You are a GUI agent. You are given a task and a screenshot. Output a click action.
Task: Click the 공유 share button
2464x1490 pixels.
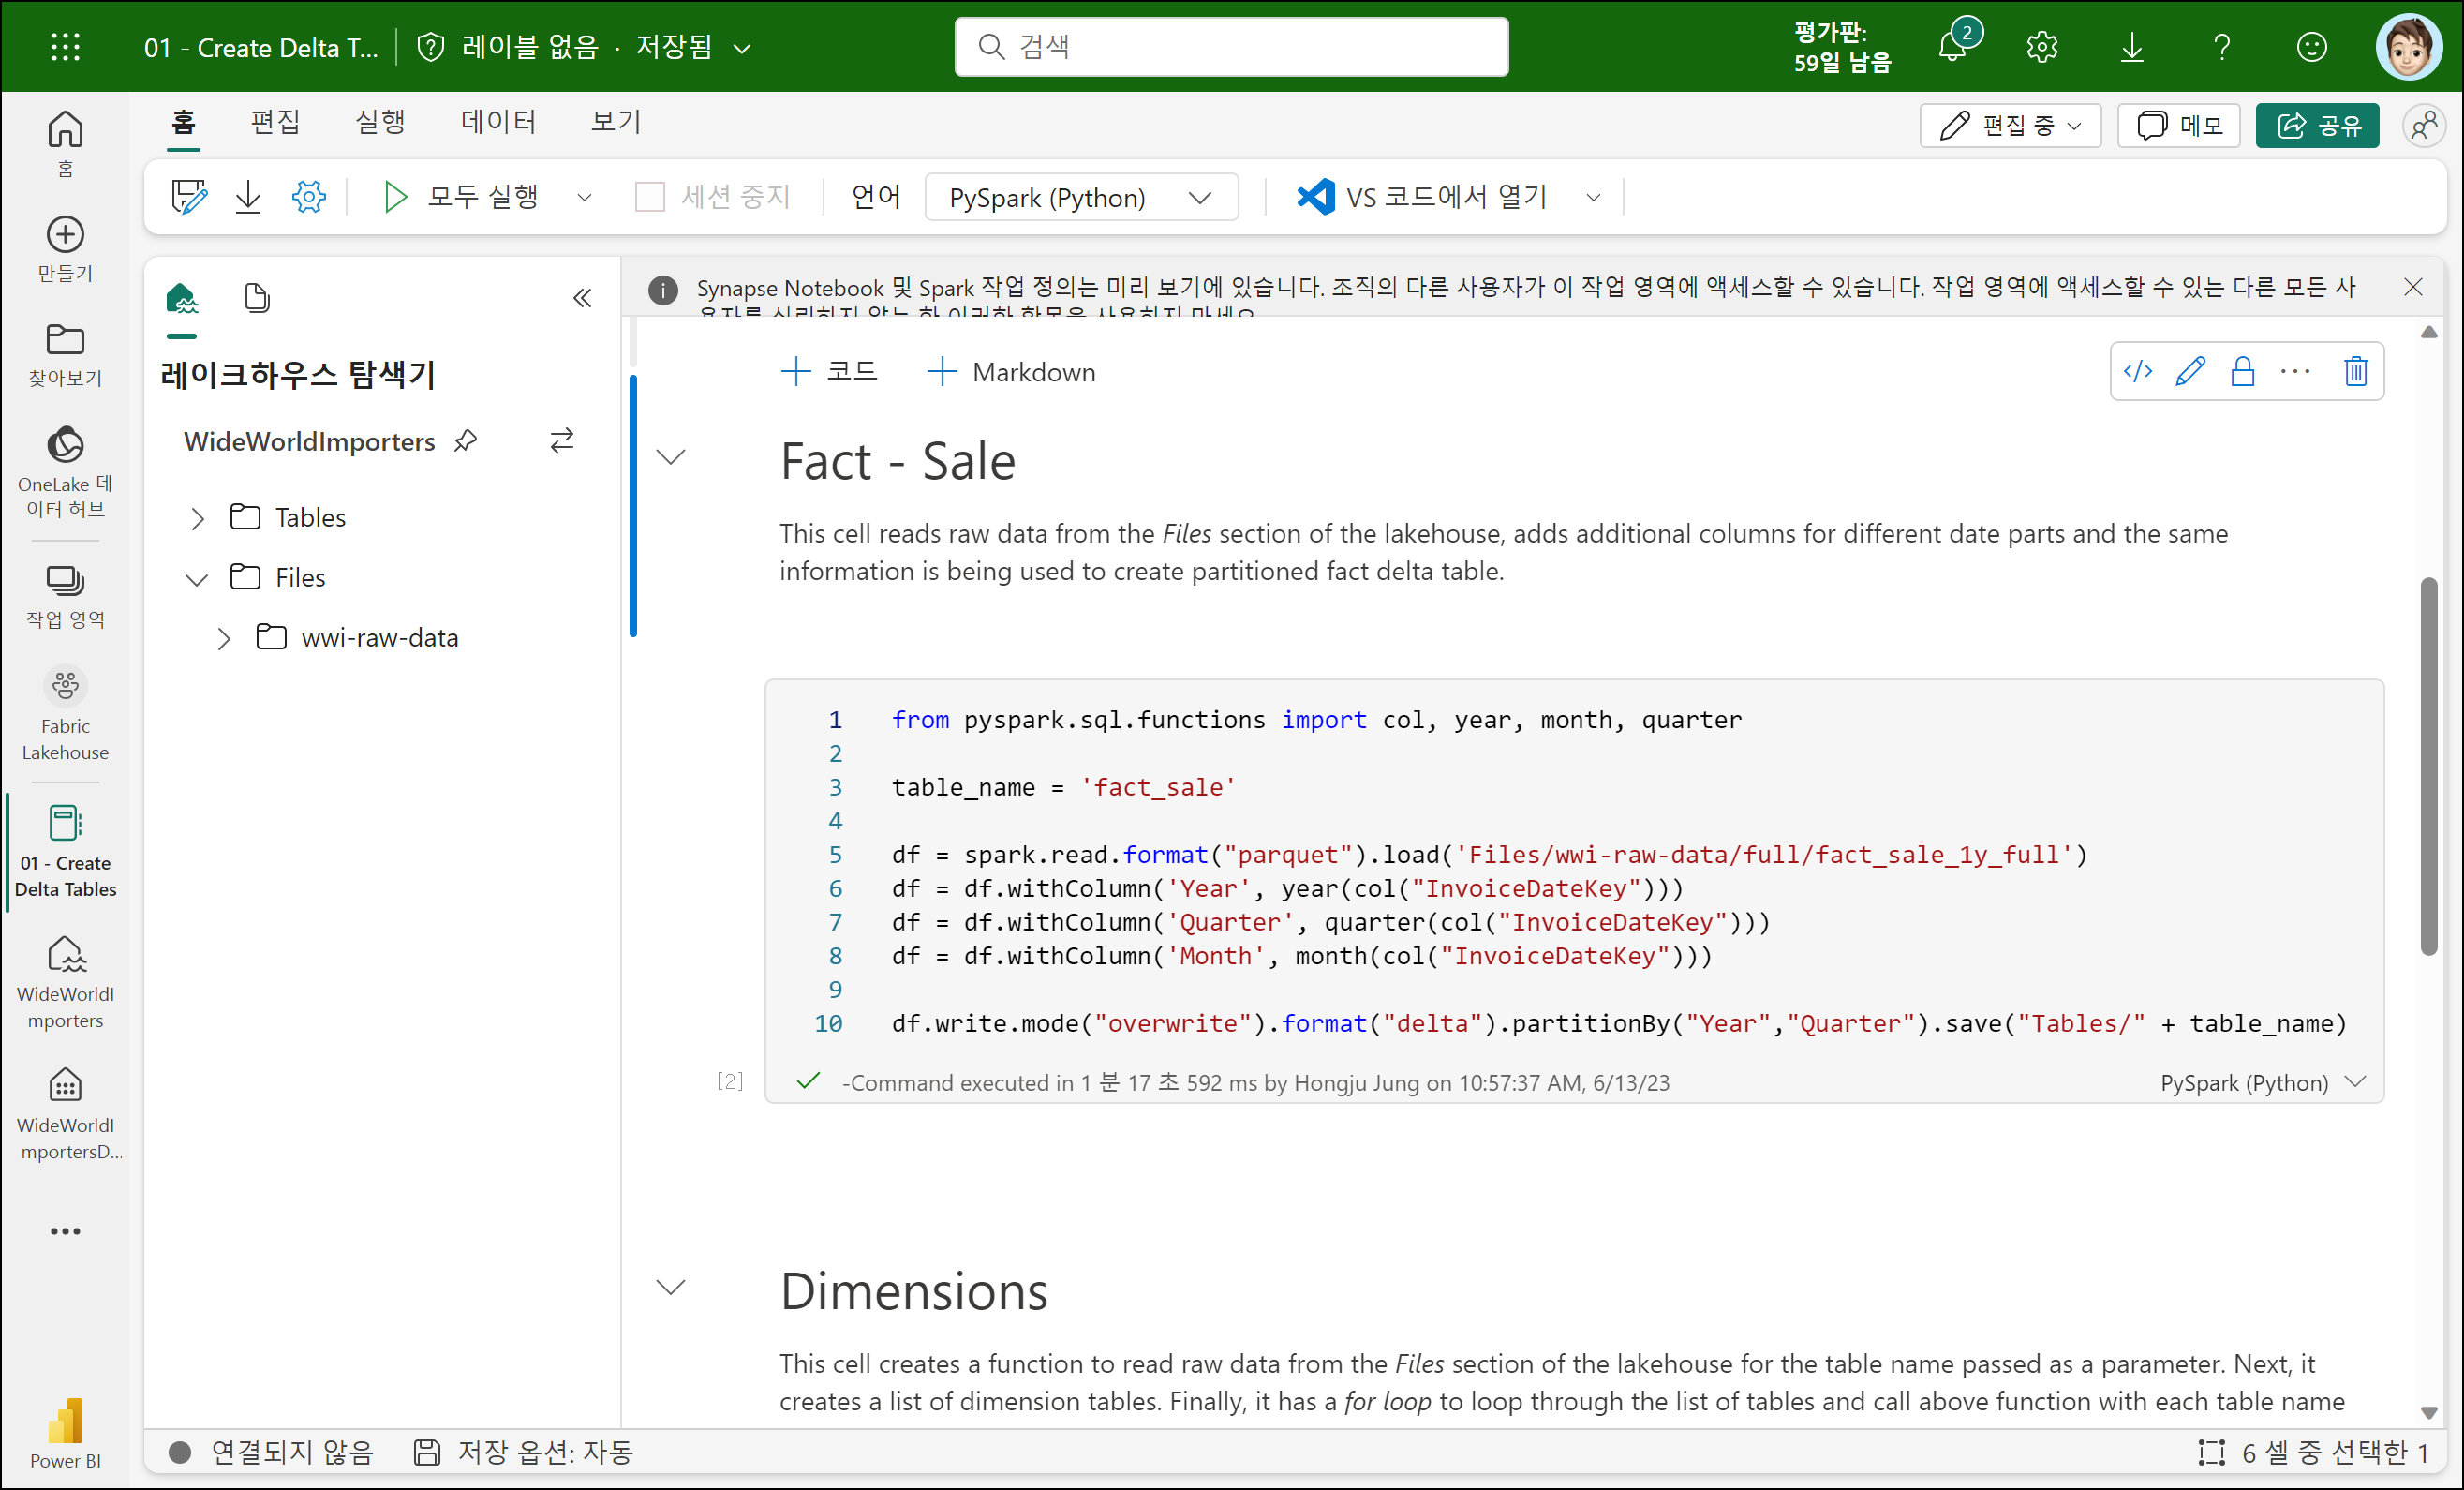click(2316, 125)
